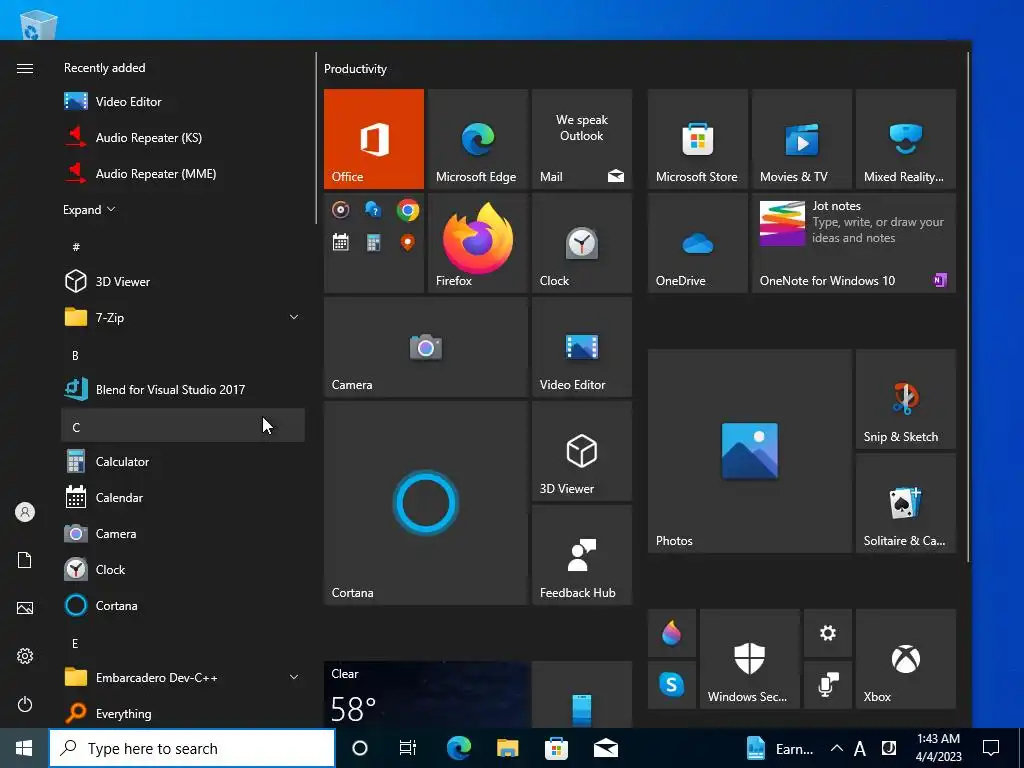
Task: Show hidden system tray icons
Action: [x=836, y=748]
